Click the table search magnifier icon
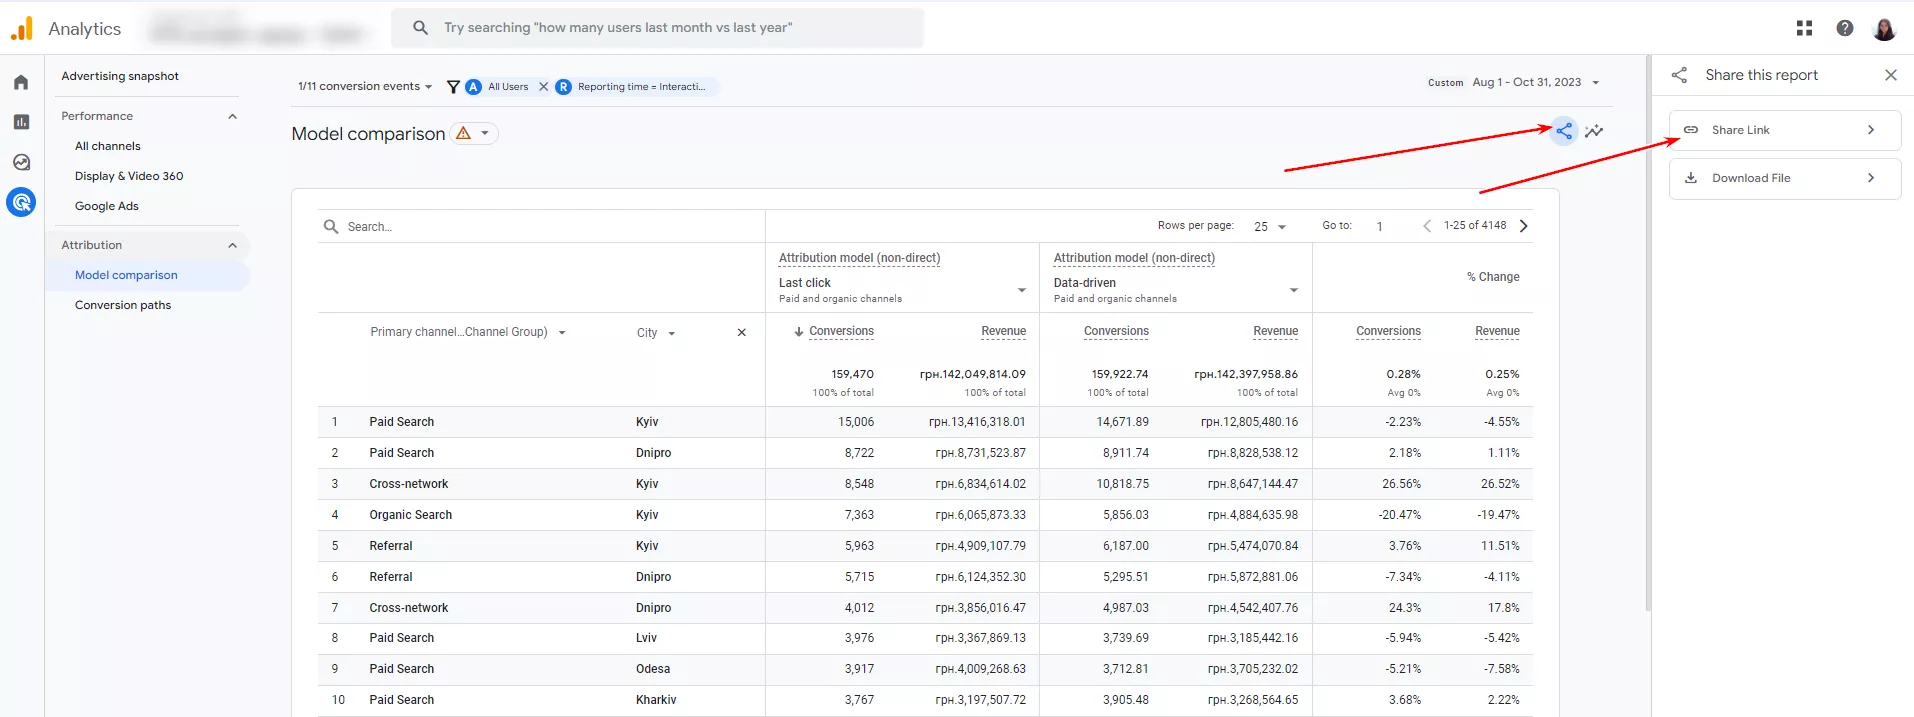 [x=331, y=227]
